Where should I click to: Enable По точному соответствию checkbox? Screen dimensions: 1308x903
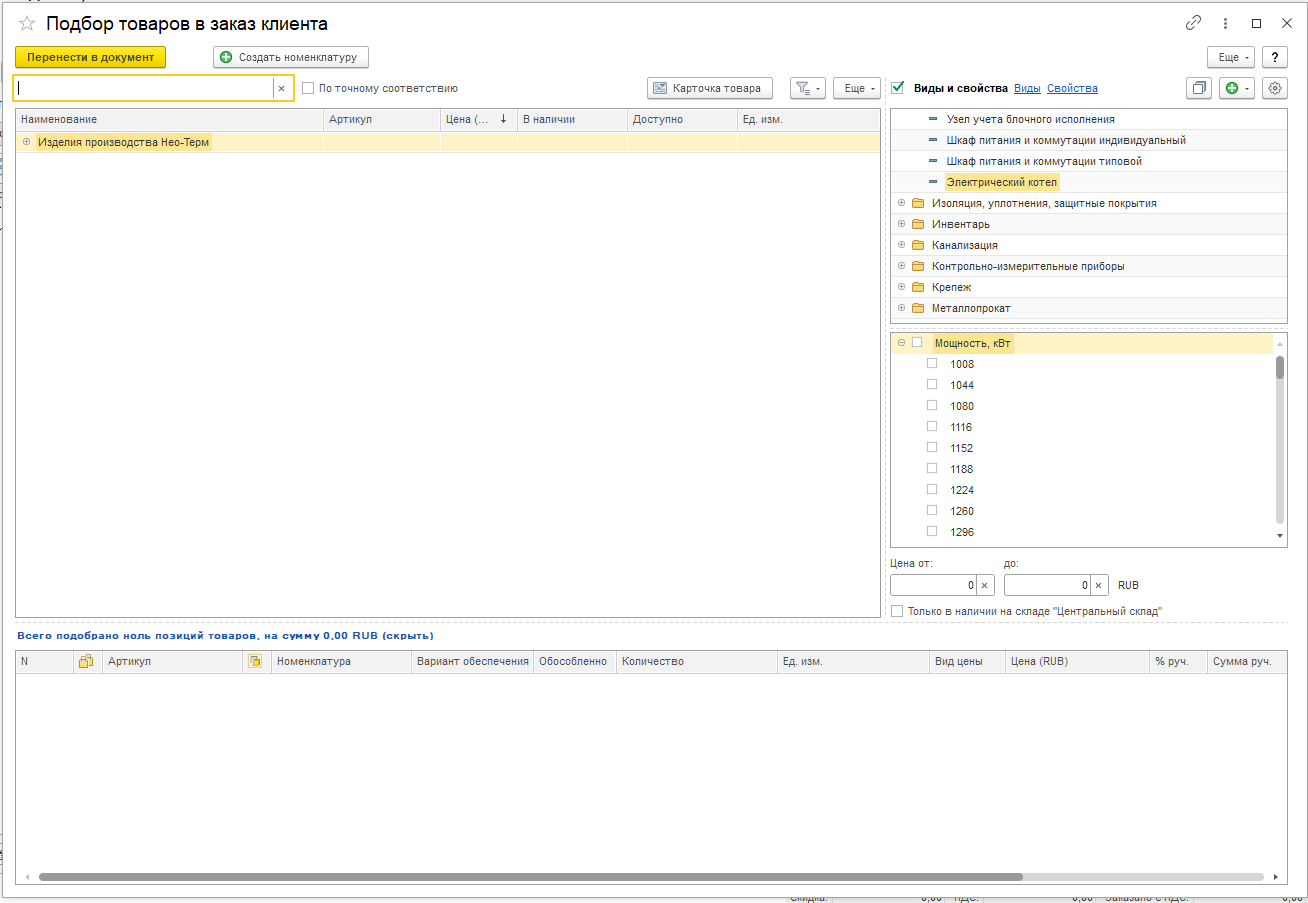(x=309, y=88)
